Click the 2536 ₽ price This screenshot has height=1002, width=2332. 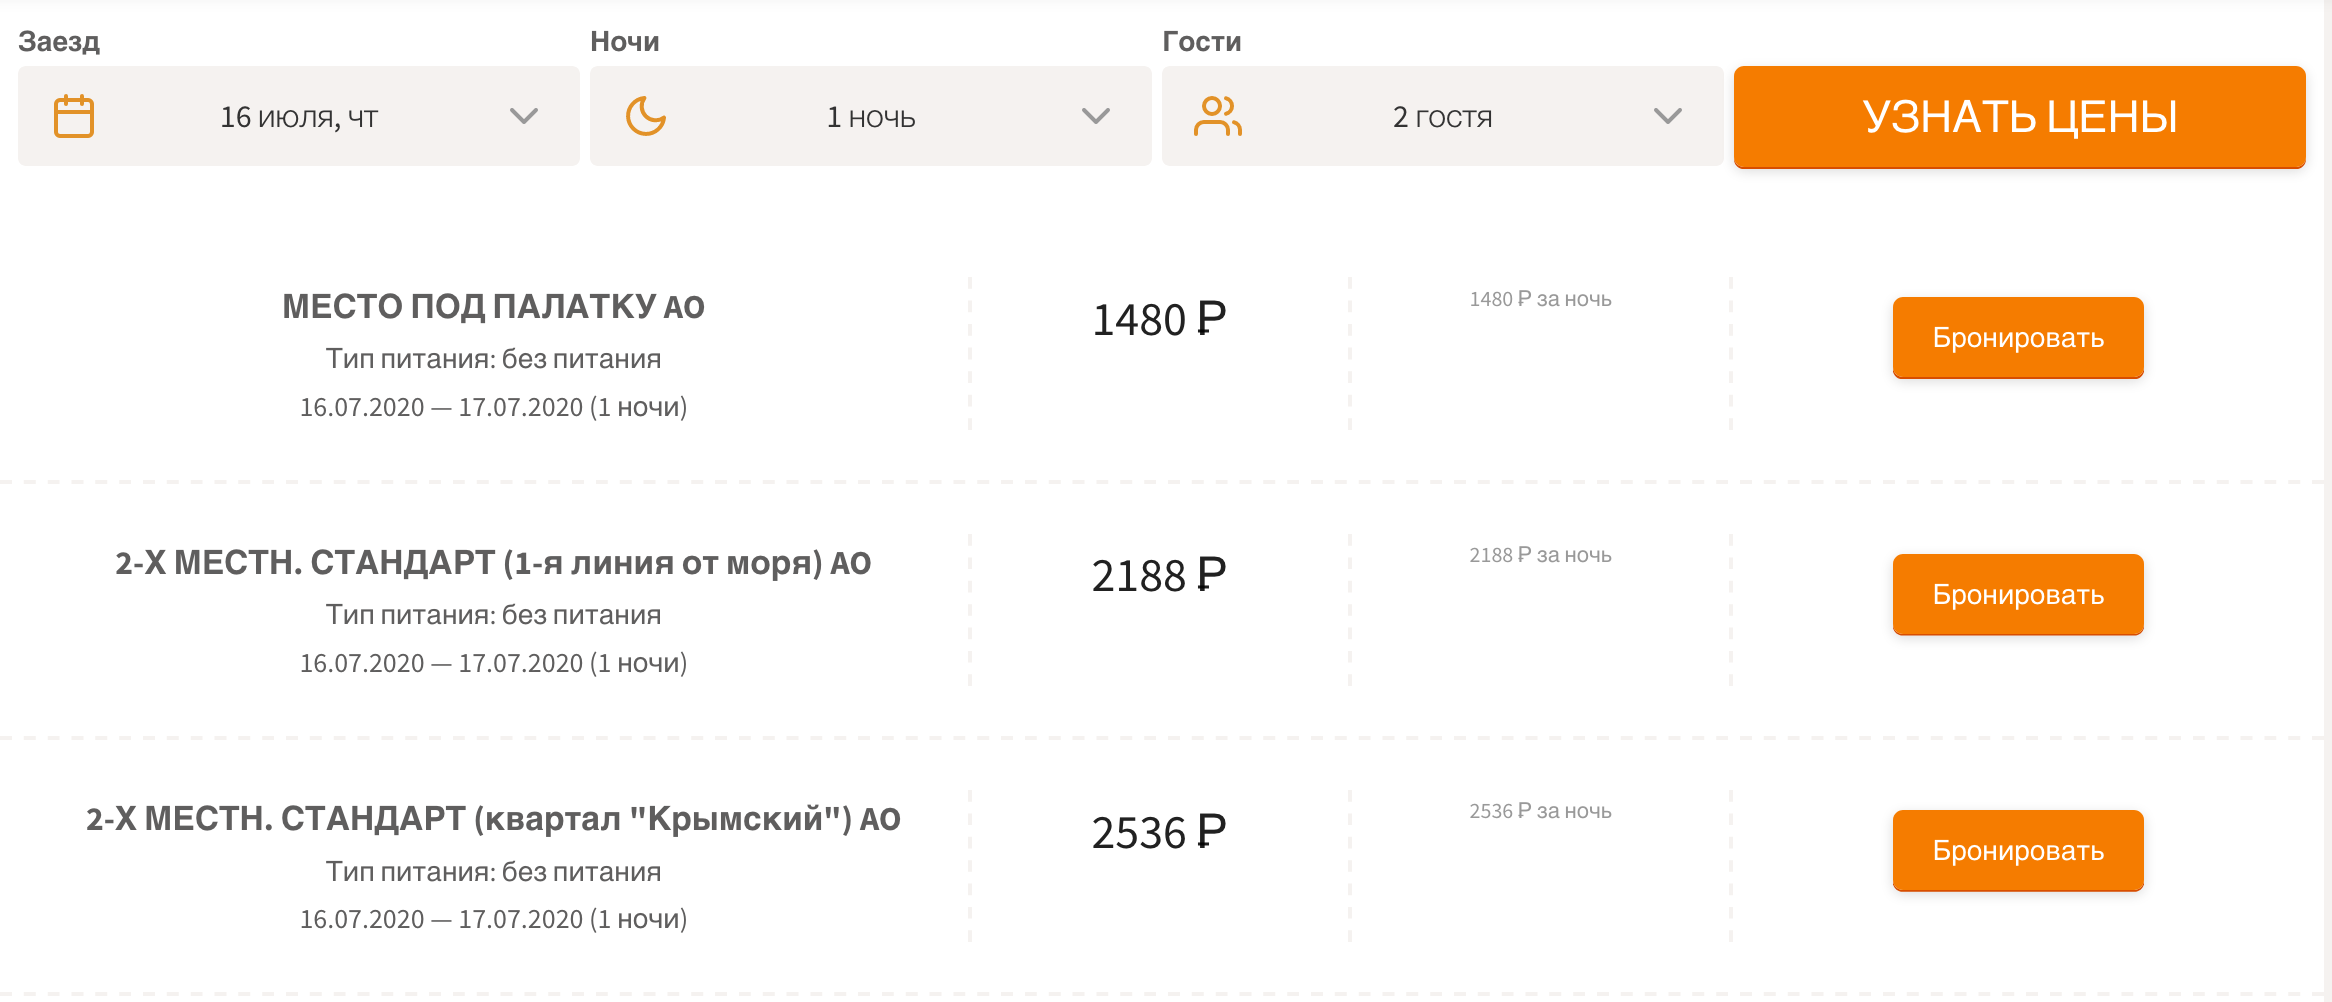pyautogui.click(x=1159, y=833)
